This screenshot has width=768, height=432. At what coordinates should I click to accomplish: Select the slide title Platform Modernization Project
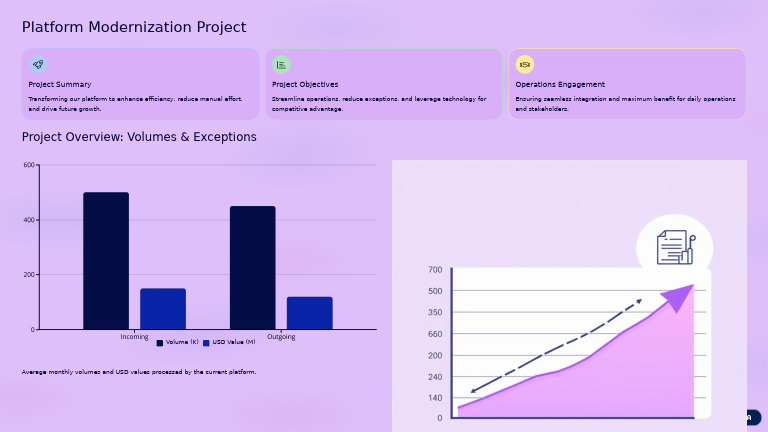134,27
